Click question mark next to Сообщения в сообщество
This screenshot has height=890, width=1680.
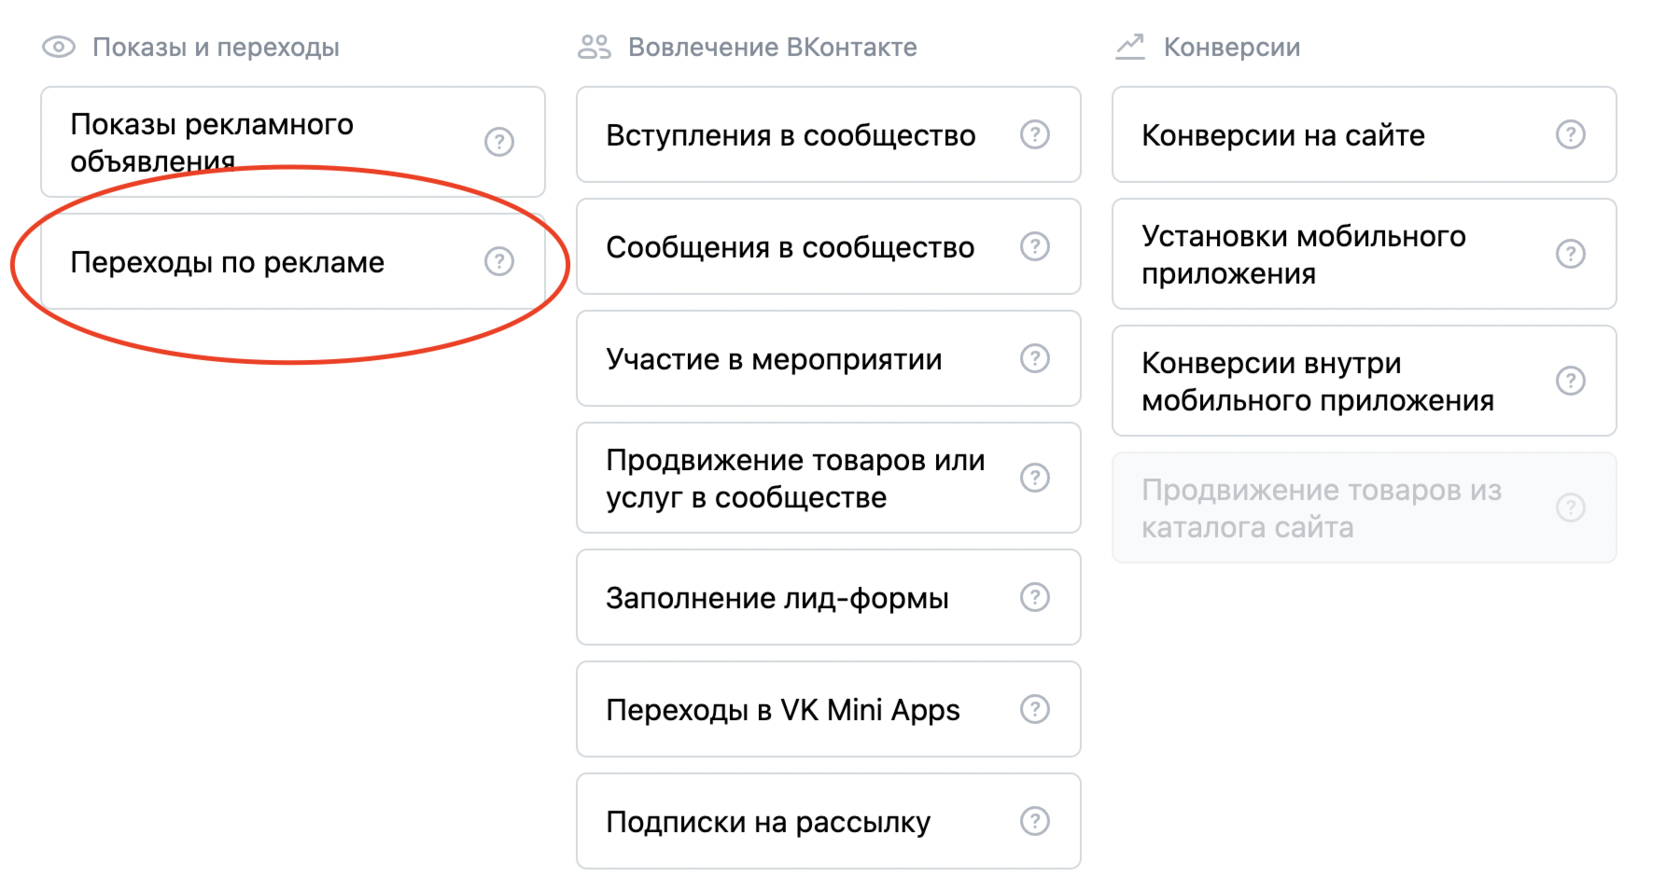point(1035,247)
